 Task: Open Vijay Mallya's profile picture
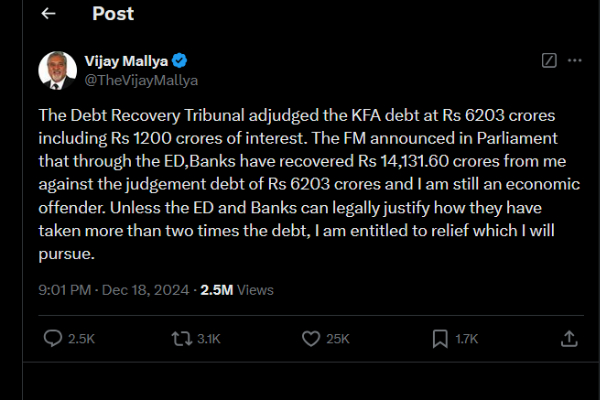pos(56,69)
